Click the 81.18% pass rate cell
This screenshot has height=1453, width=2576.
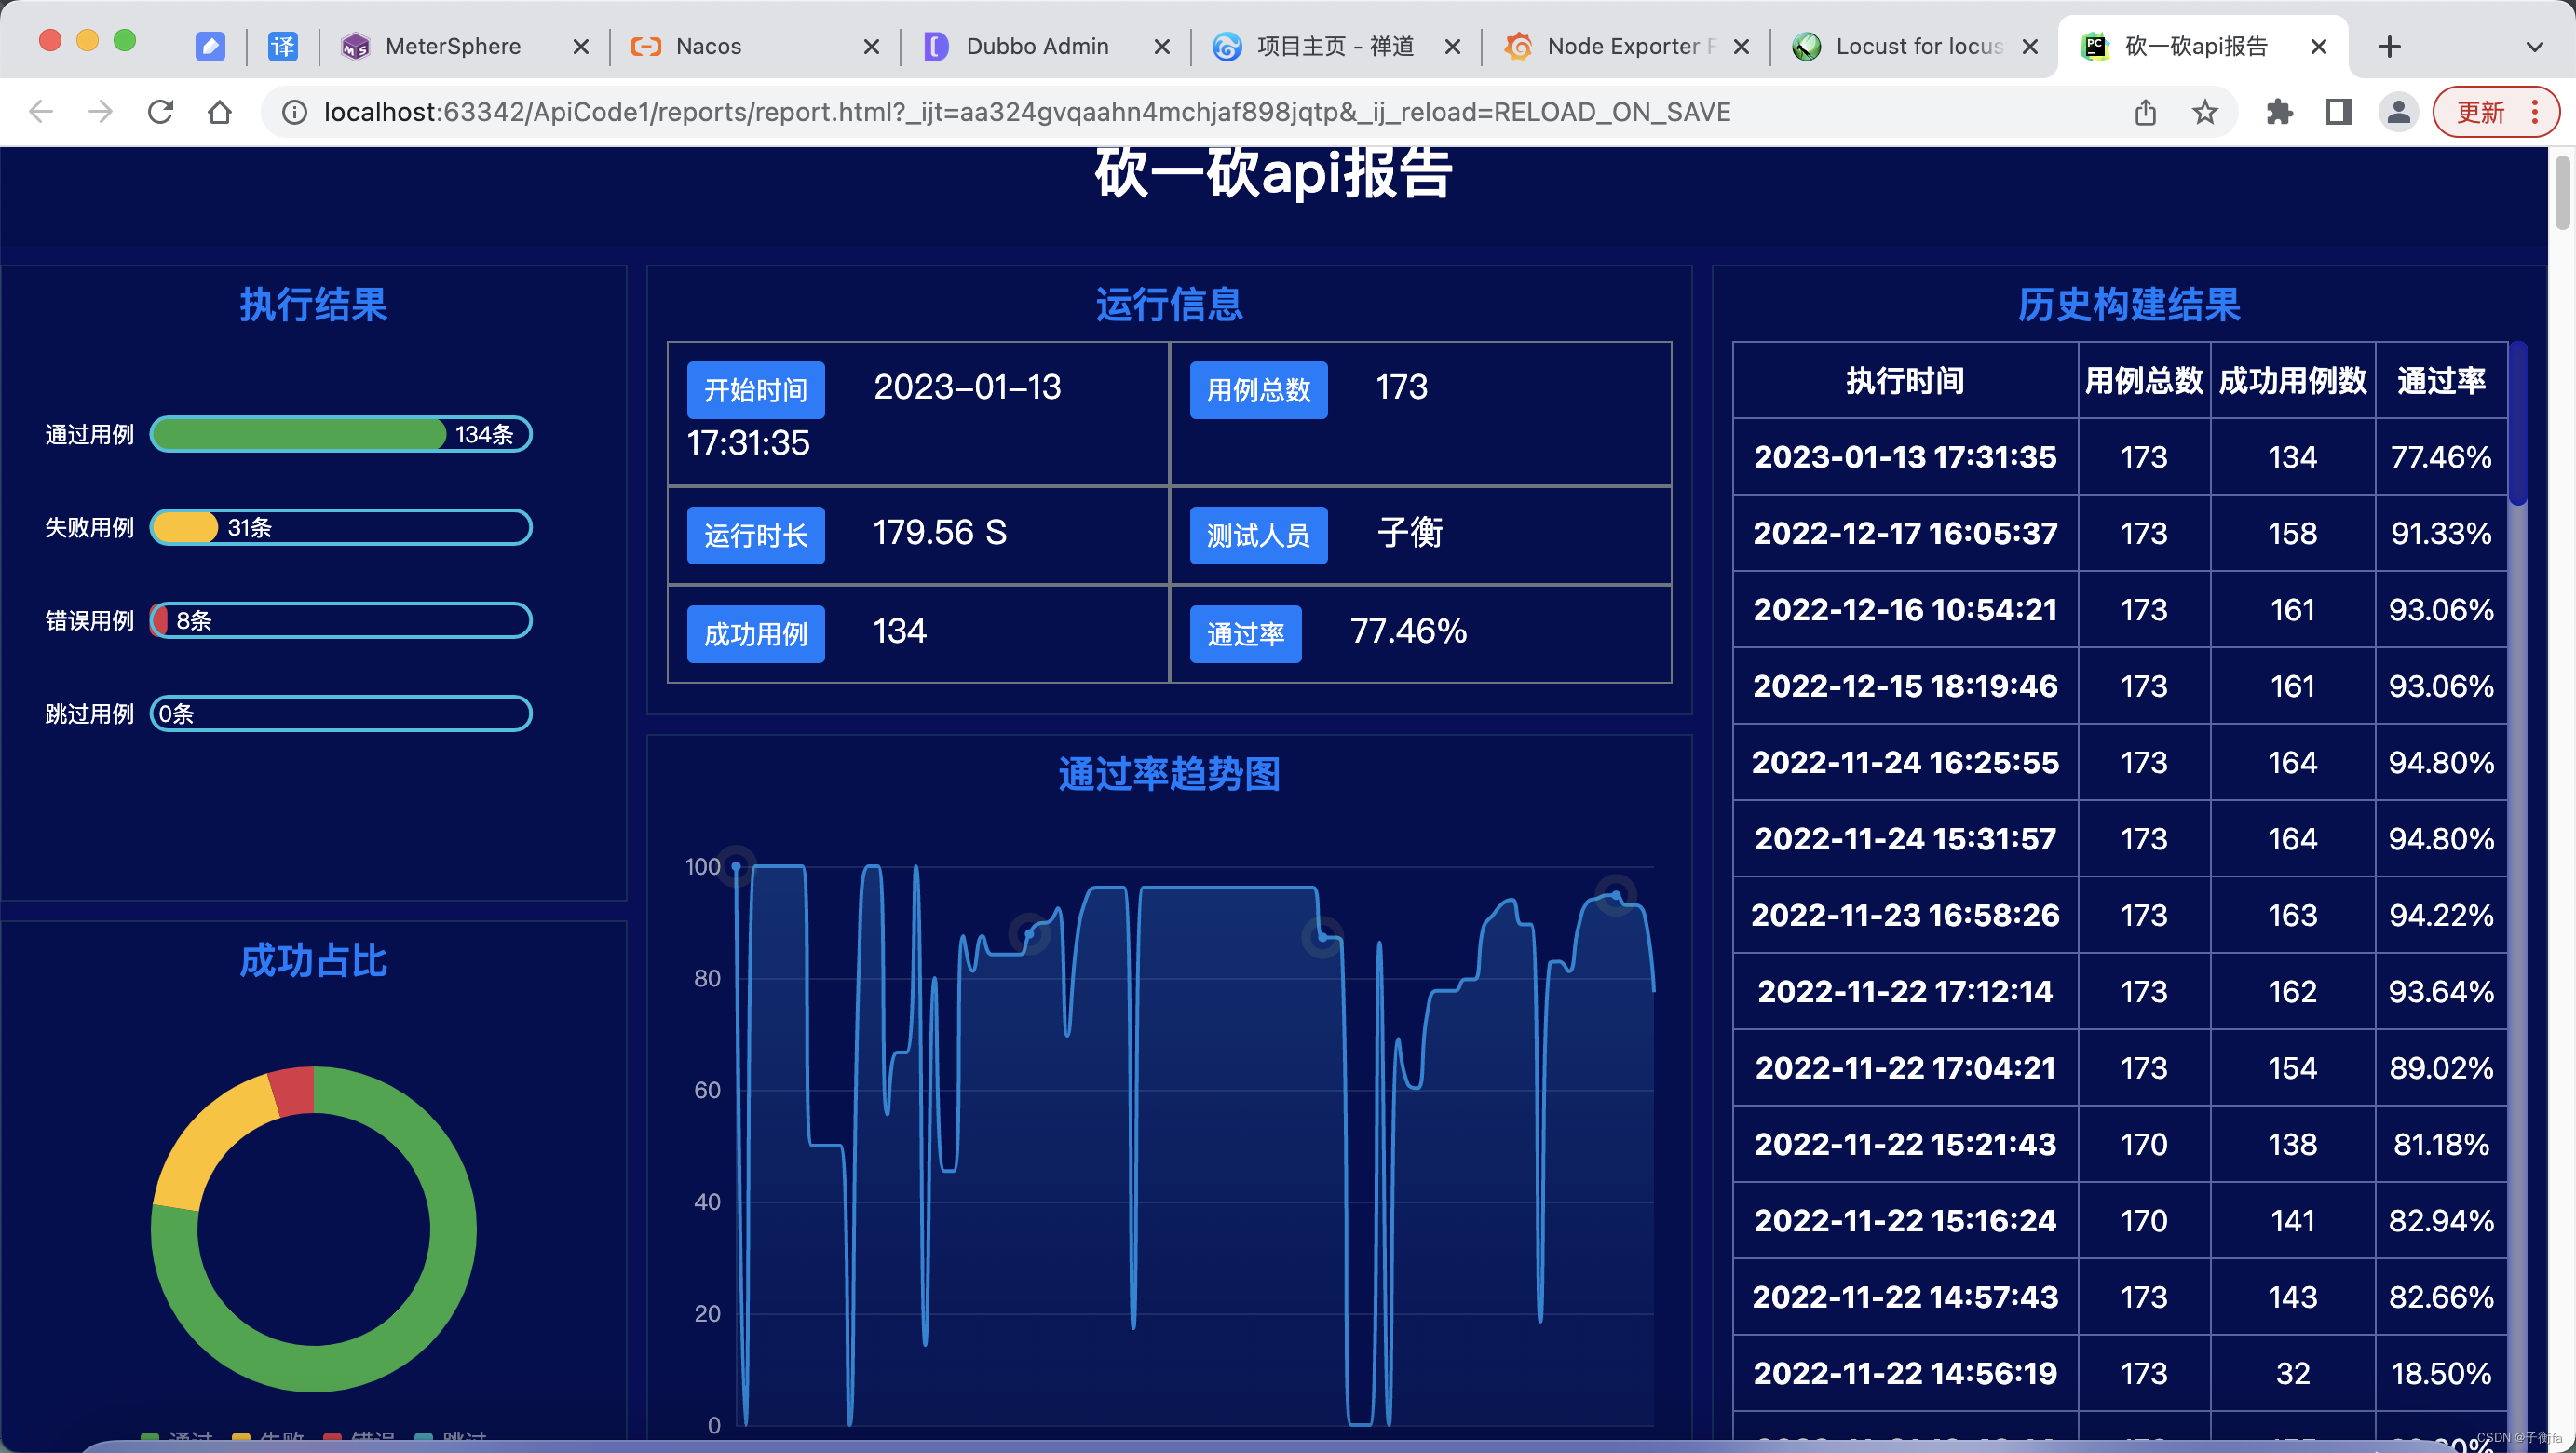click(x=2441, y=1144)
